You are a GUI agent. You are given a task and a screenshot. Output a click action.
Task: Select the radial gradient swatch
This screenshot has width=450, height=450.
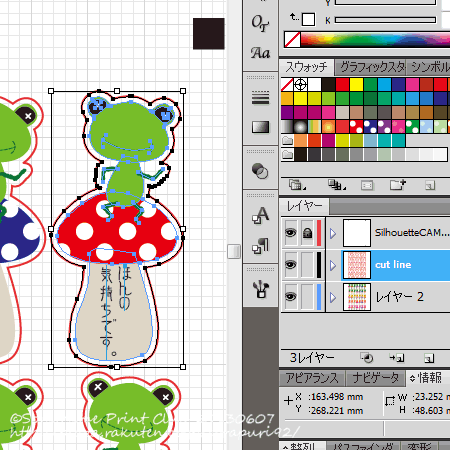[x=300, y=127]
